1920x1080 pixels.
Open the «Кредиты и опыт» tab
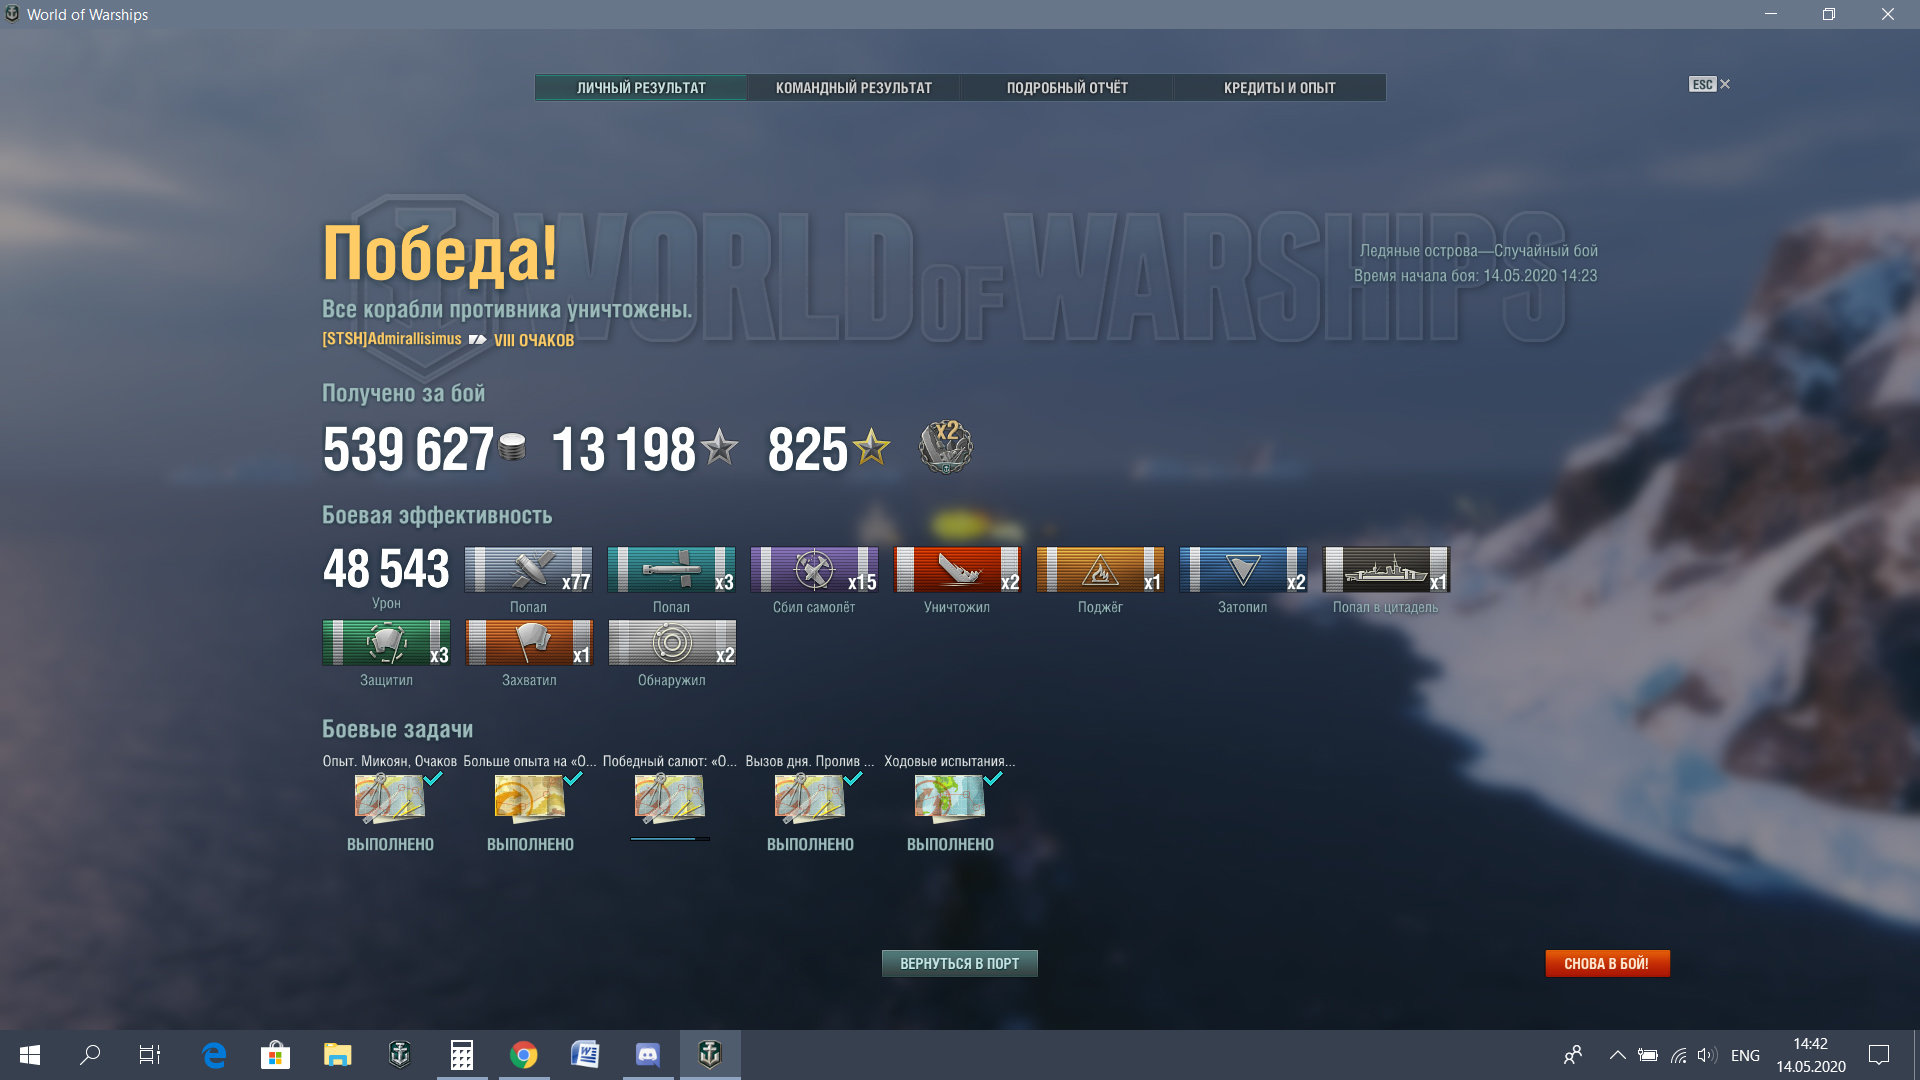point(1280,88)
